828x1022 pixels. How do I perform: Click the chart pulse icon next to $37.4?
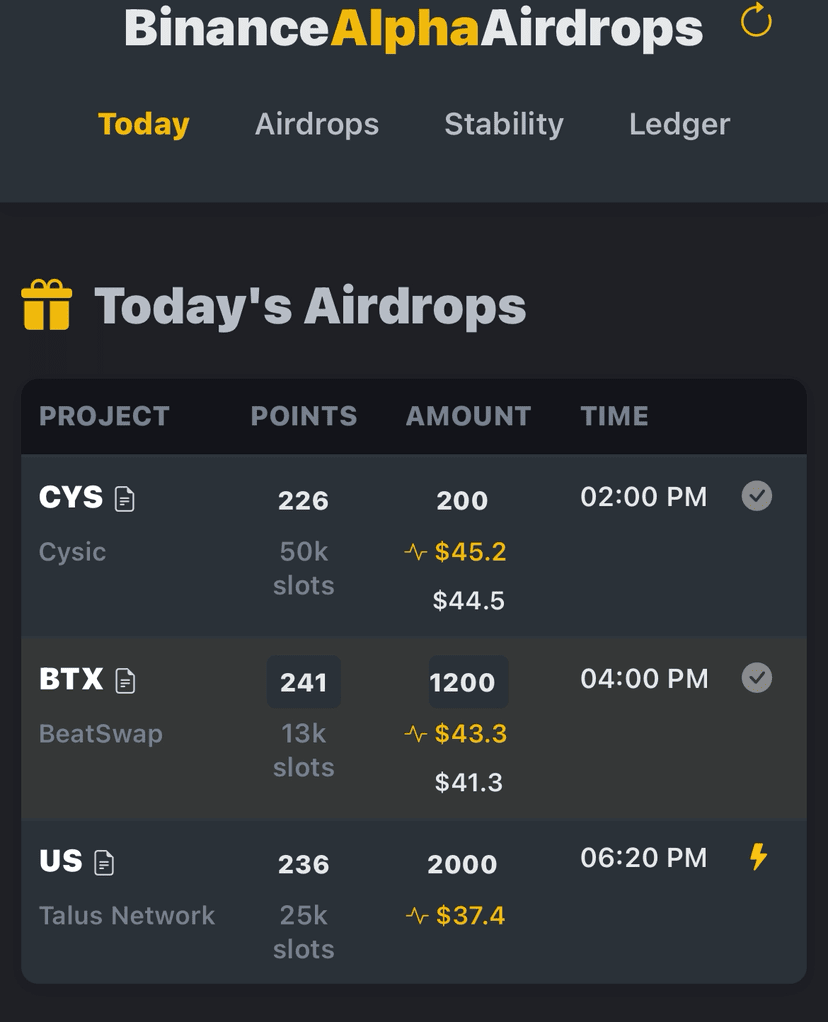[417, 916]
